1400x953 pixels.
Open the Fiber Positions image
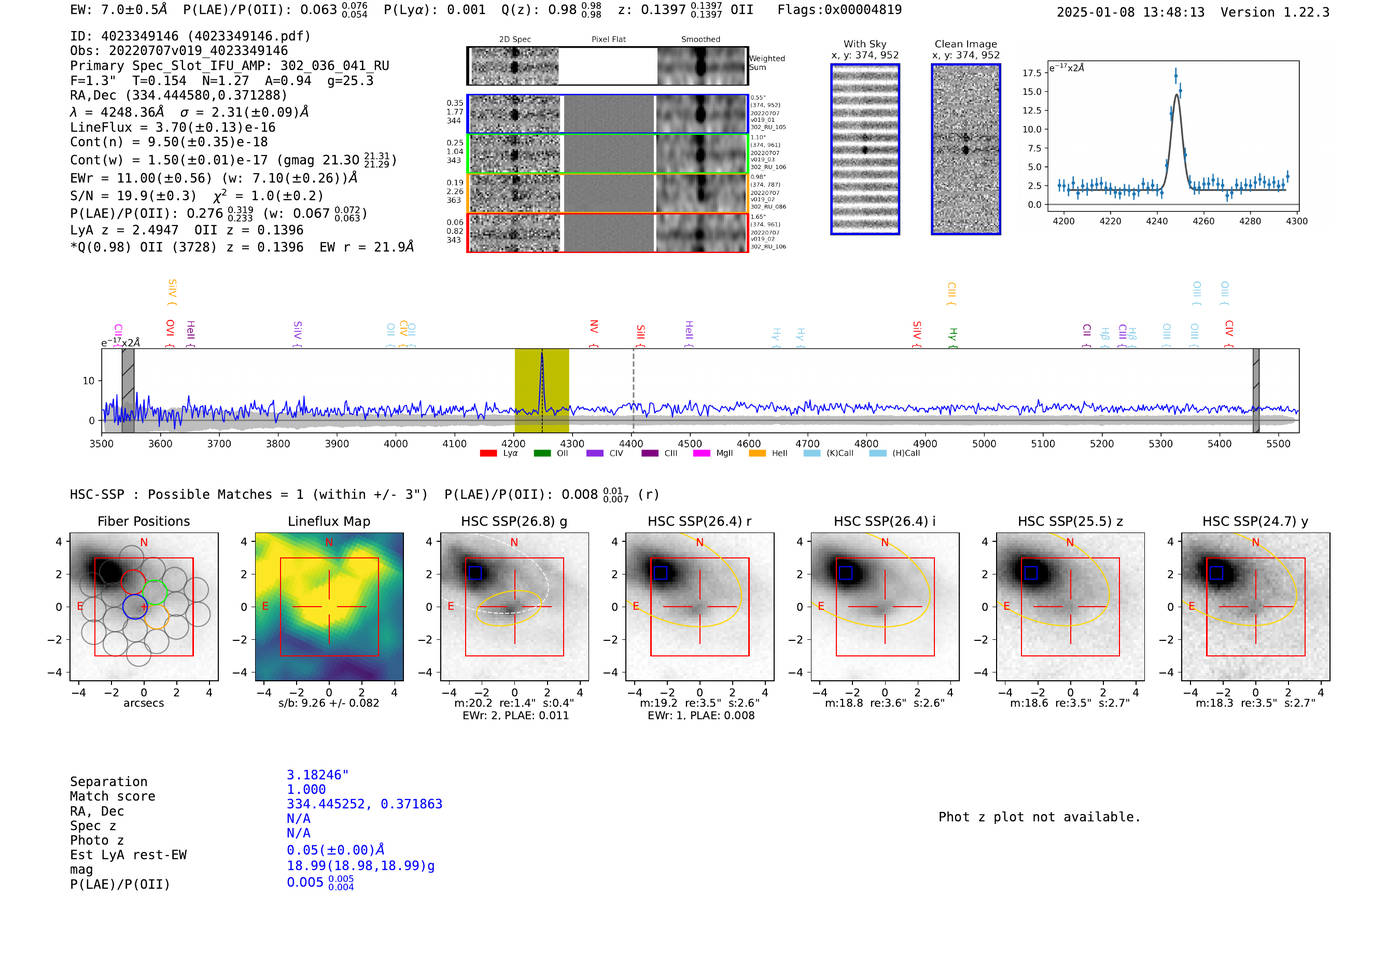click(x=144, y=607)
